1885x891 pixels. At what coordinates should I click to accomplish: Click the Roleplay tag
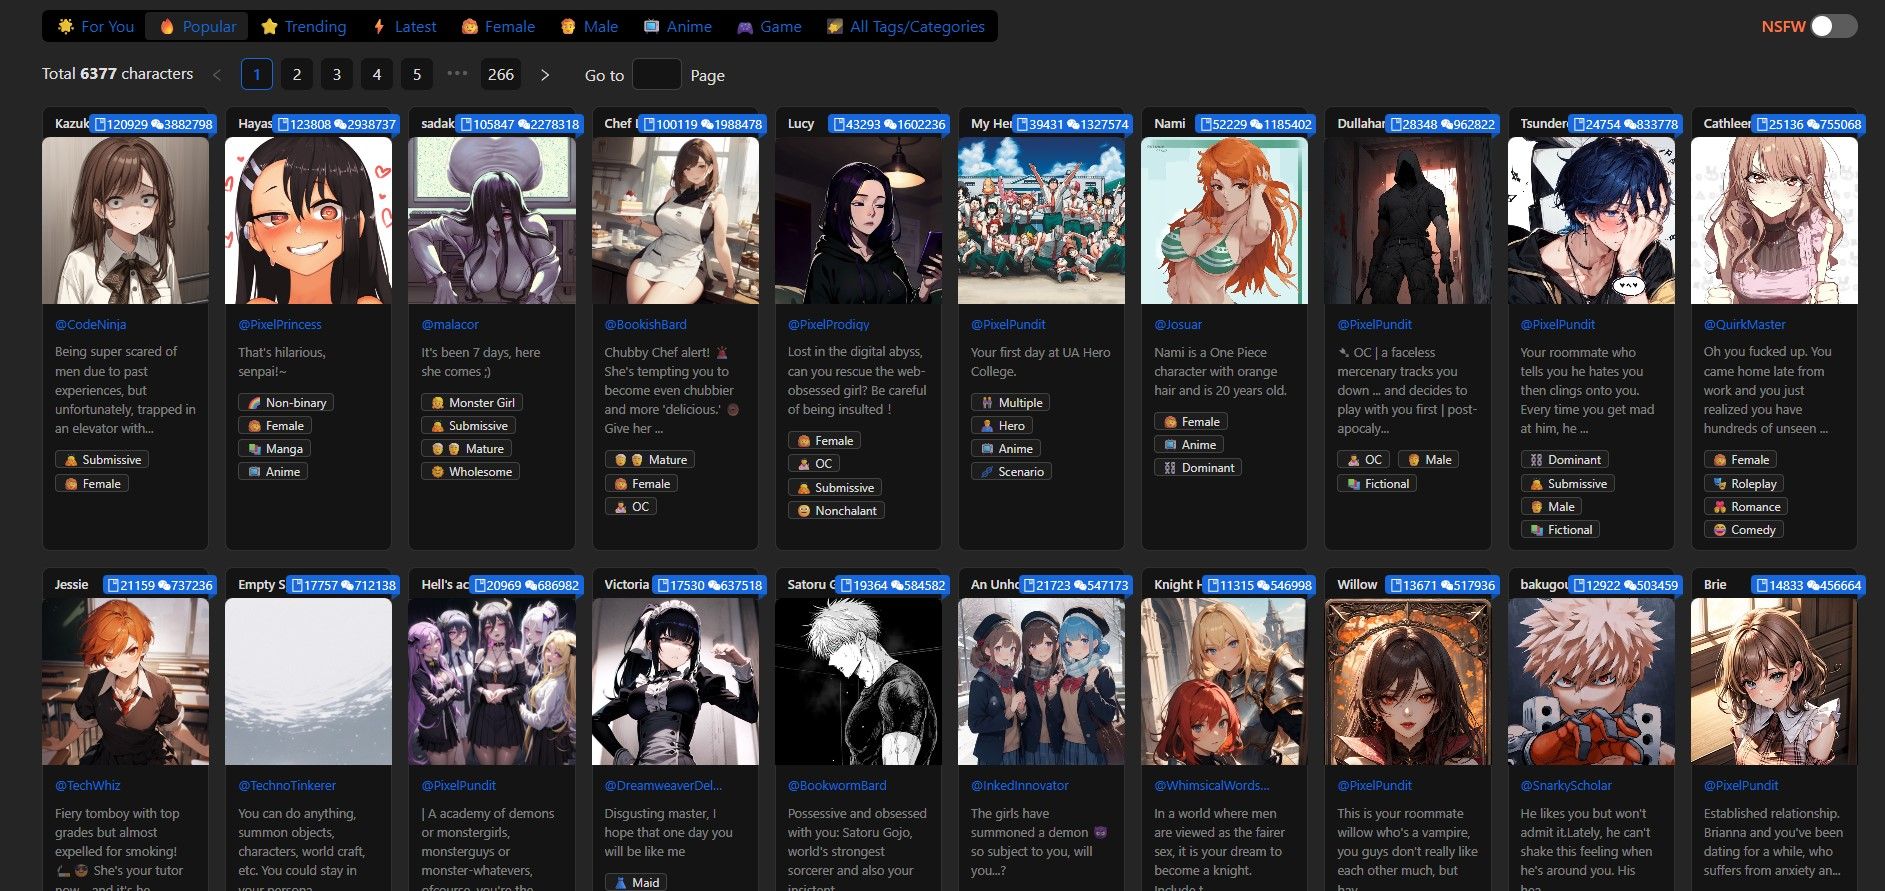[1744, 483]
